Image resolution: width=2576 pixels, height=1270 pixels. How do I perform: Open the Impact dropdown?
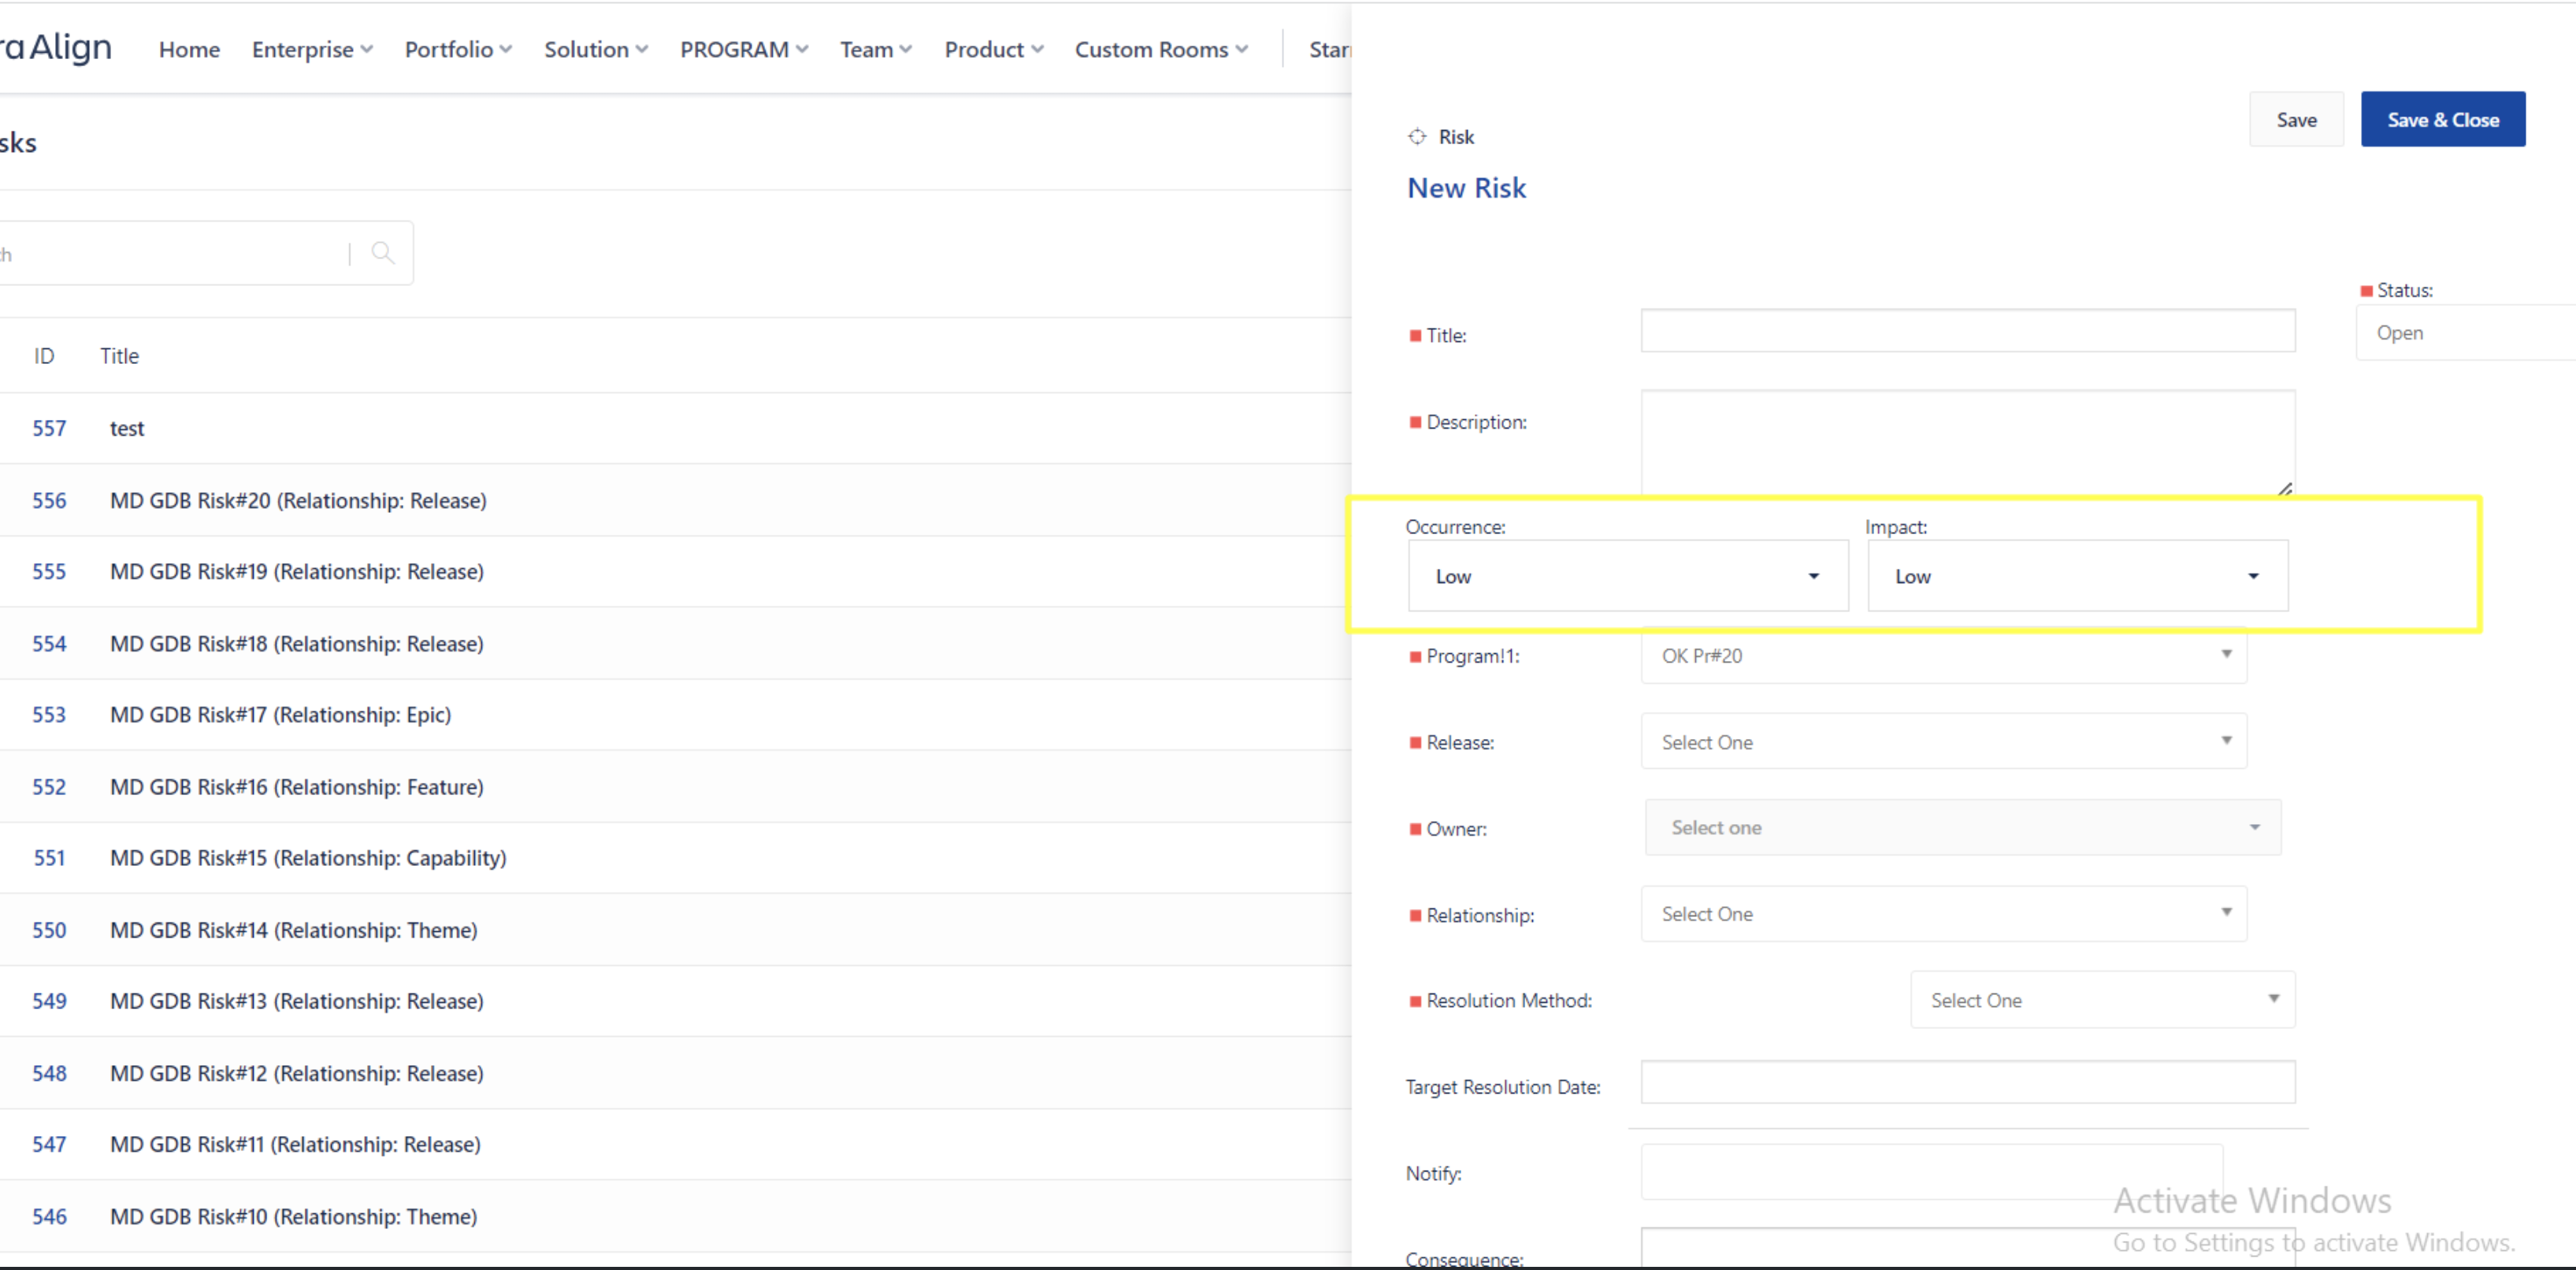[x=2077, y=576]
